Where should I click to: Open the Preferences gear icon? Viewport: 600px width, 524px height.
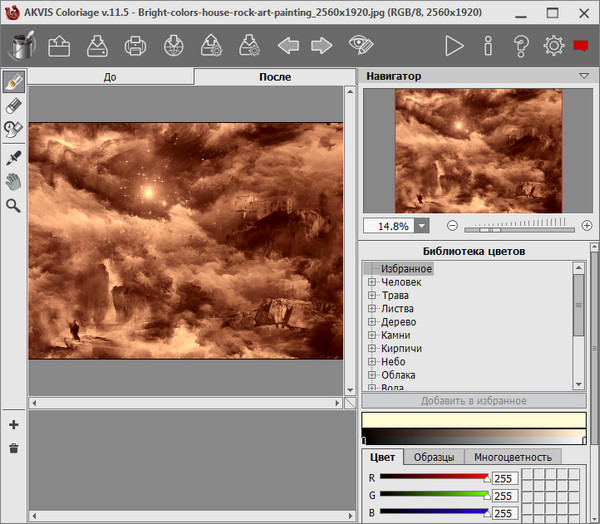pyautogui.click(x=553, y=46)
